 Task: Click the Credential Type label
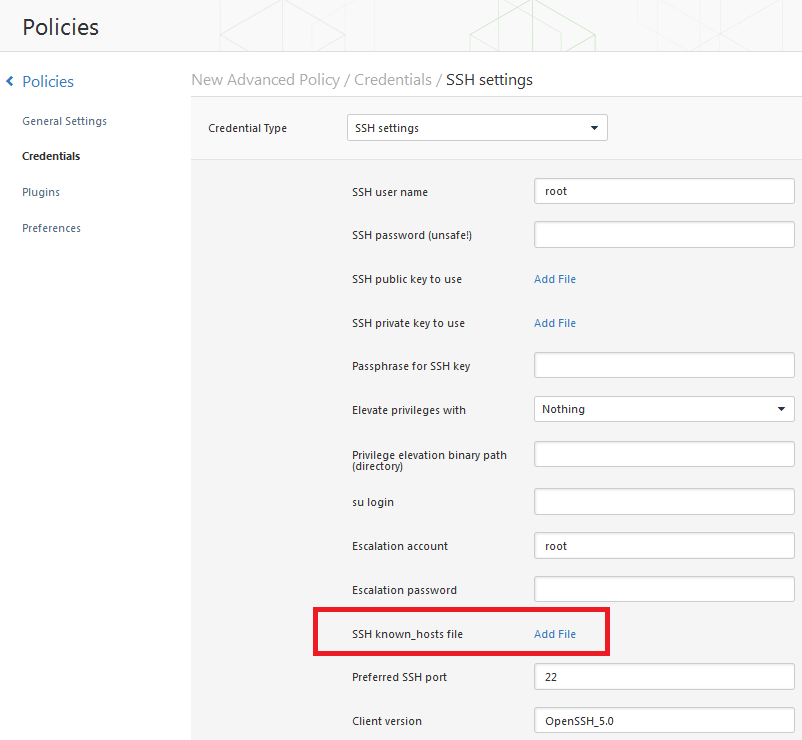click(248, 128)
